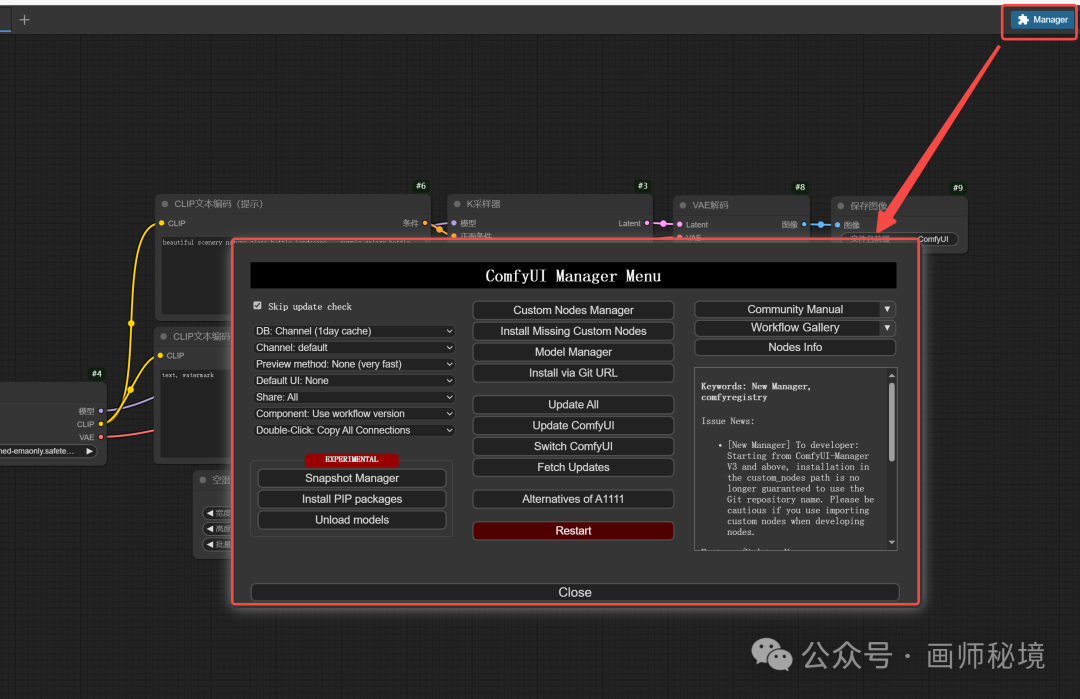The width and height of the screenshot is (1080, 699).
Task: Click collapse dot on CLIP文本编码 (提示) node
Action: click(x=165, y=204)
